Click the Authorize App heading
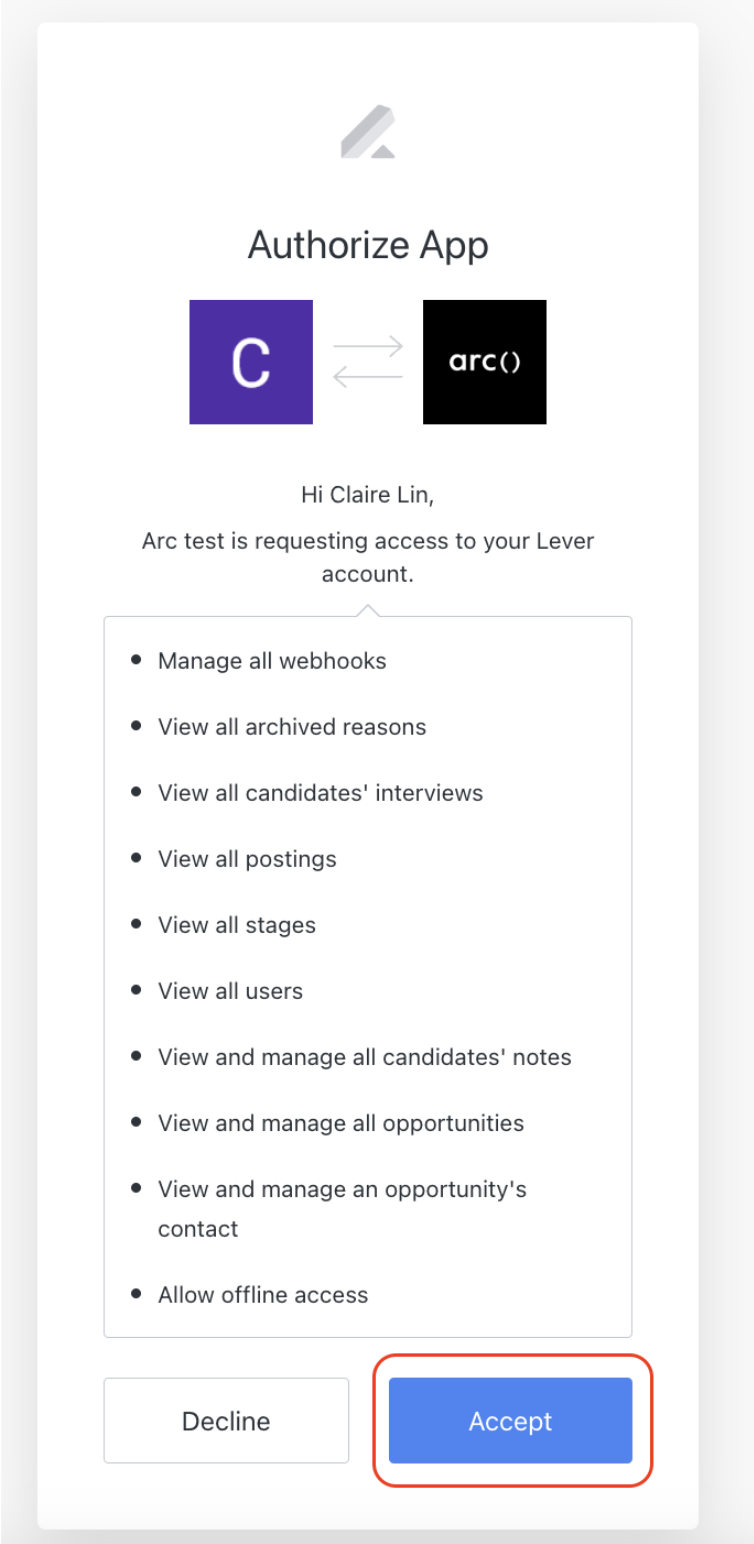The height and width of the screenshot is (1544, 754). tap(368, 244)
